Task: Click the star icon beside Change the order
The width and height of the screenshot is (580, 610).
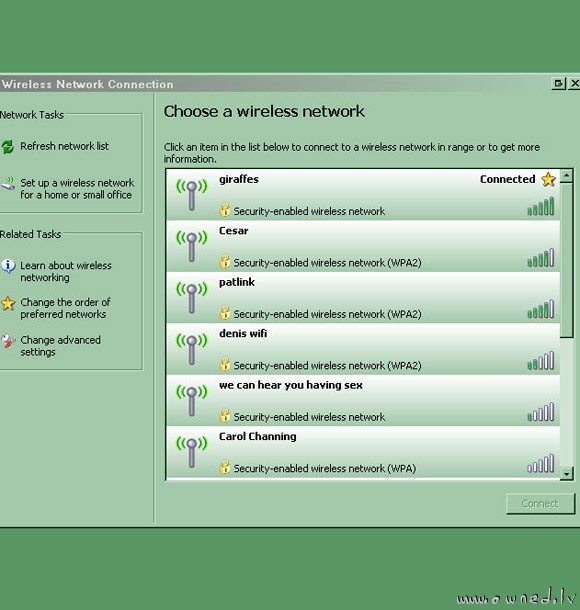Action: tap(8, 303)
